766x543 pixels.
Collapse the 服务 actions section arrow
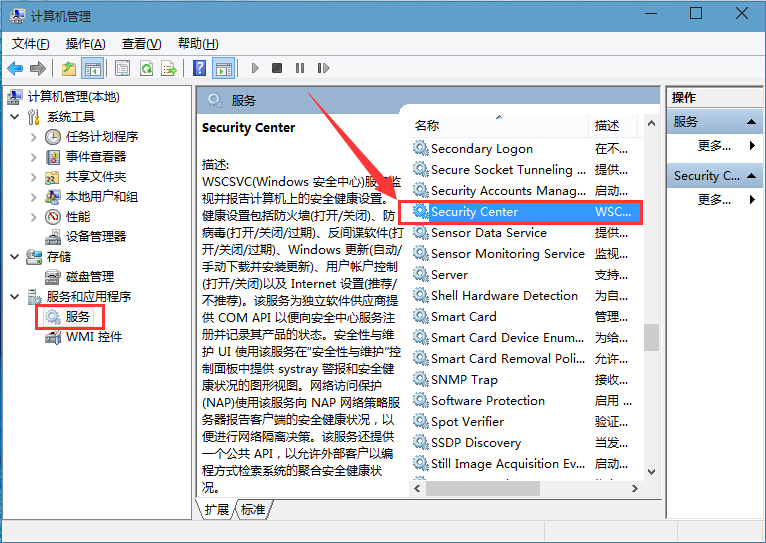pos(752,122)
